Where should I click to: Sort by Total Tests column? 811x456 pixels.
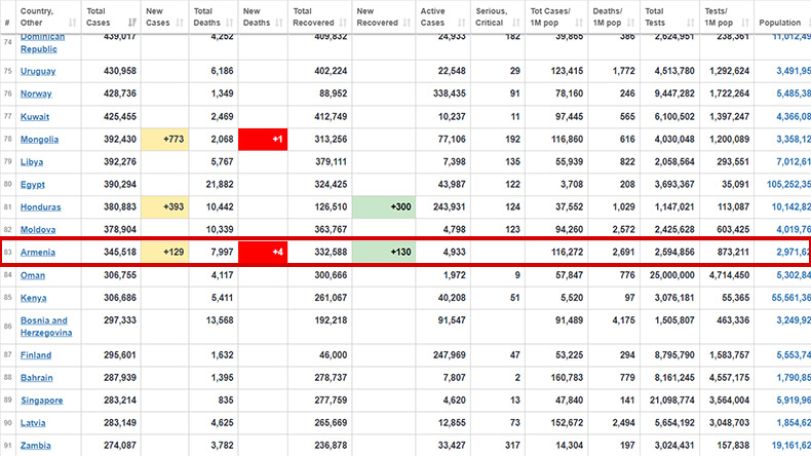[x=670, y=17]
